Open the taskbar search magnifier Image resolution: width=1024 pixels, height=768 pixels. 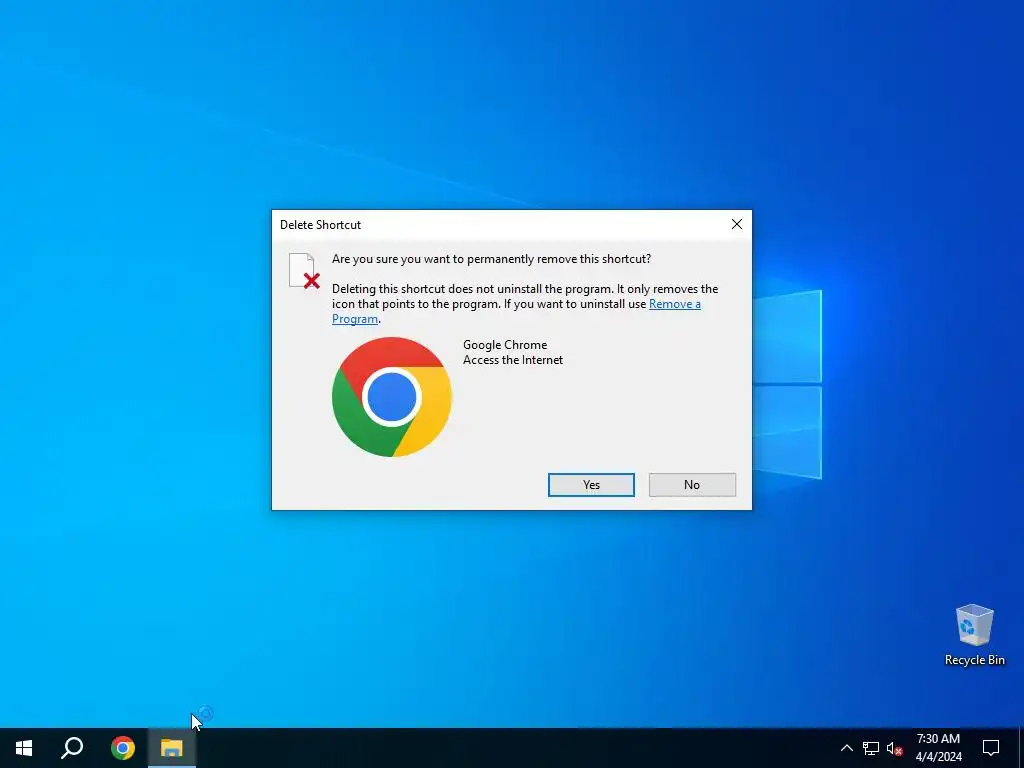72,748
